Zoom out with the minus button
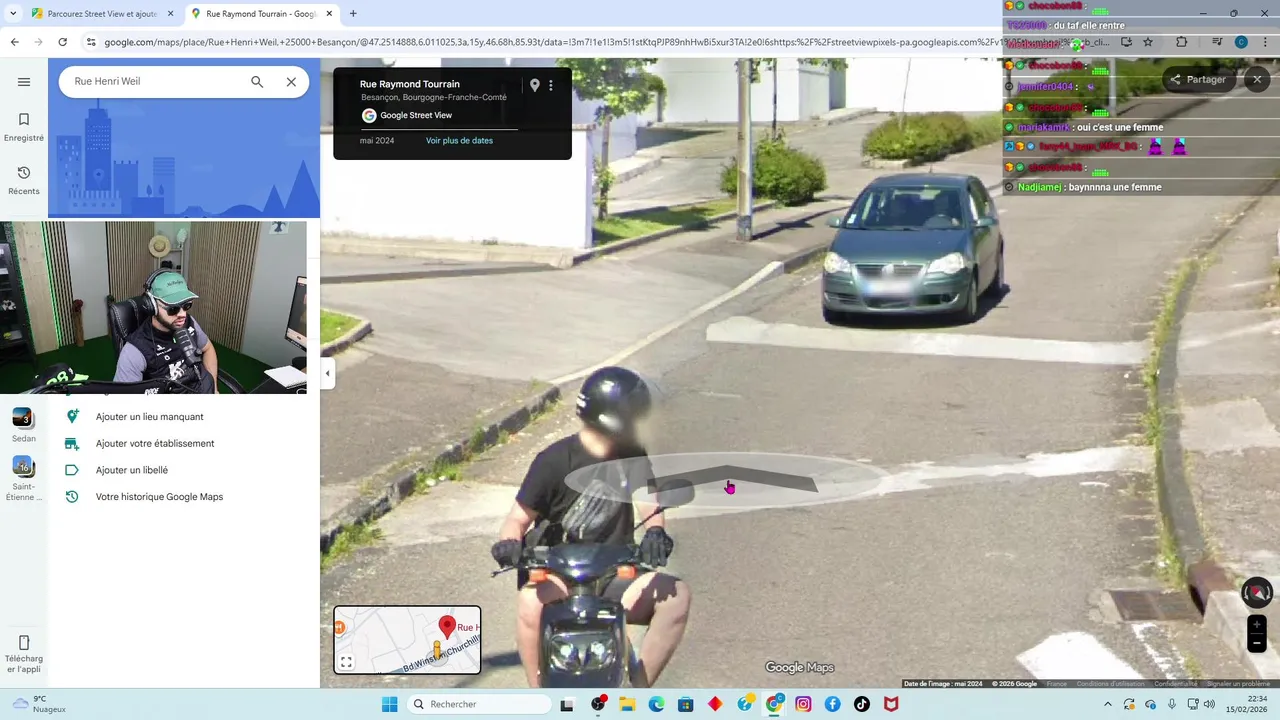 point(1257,644)
